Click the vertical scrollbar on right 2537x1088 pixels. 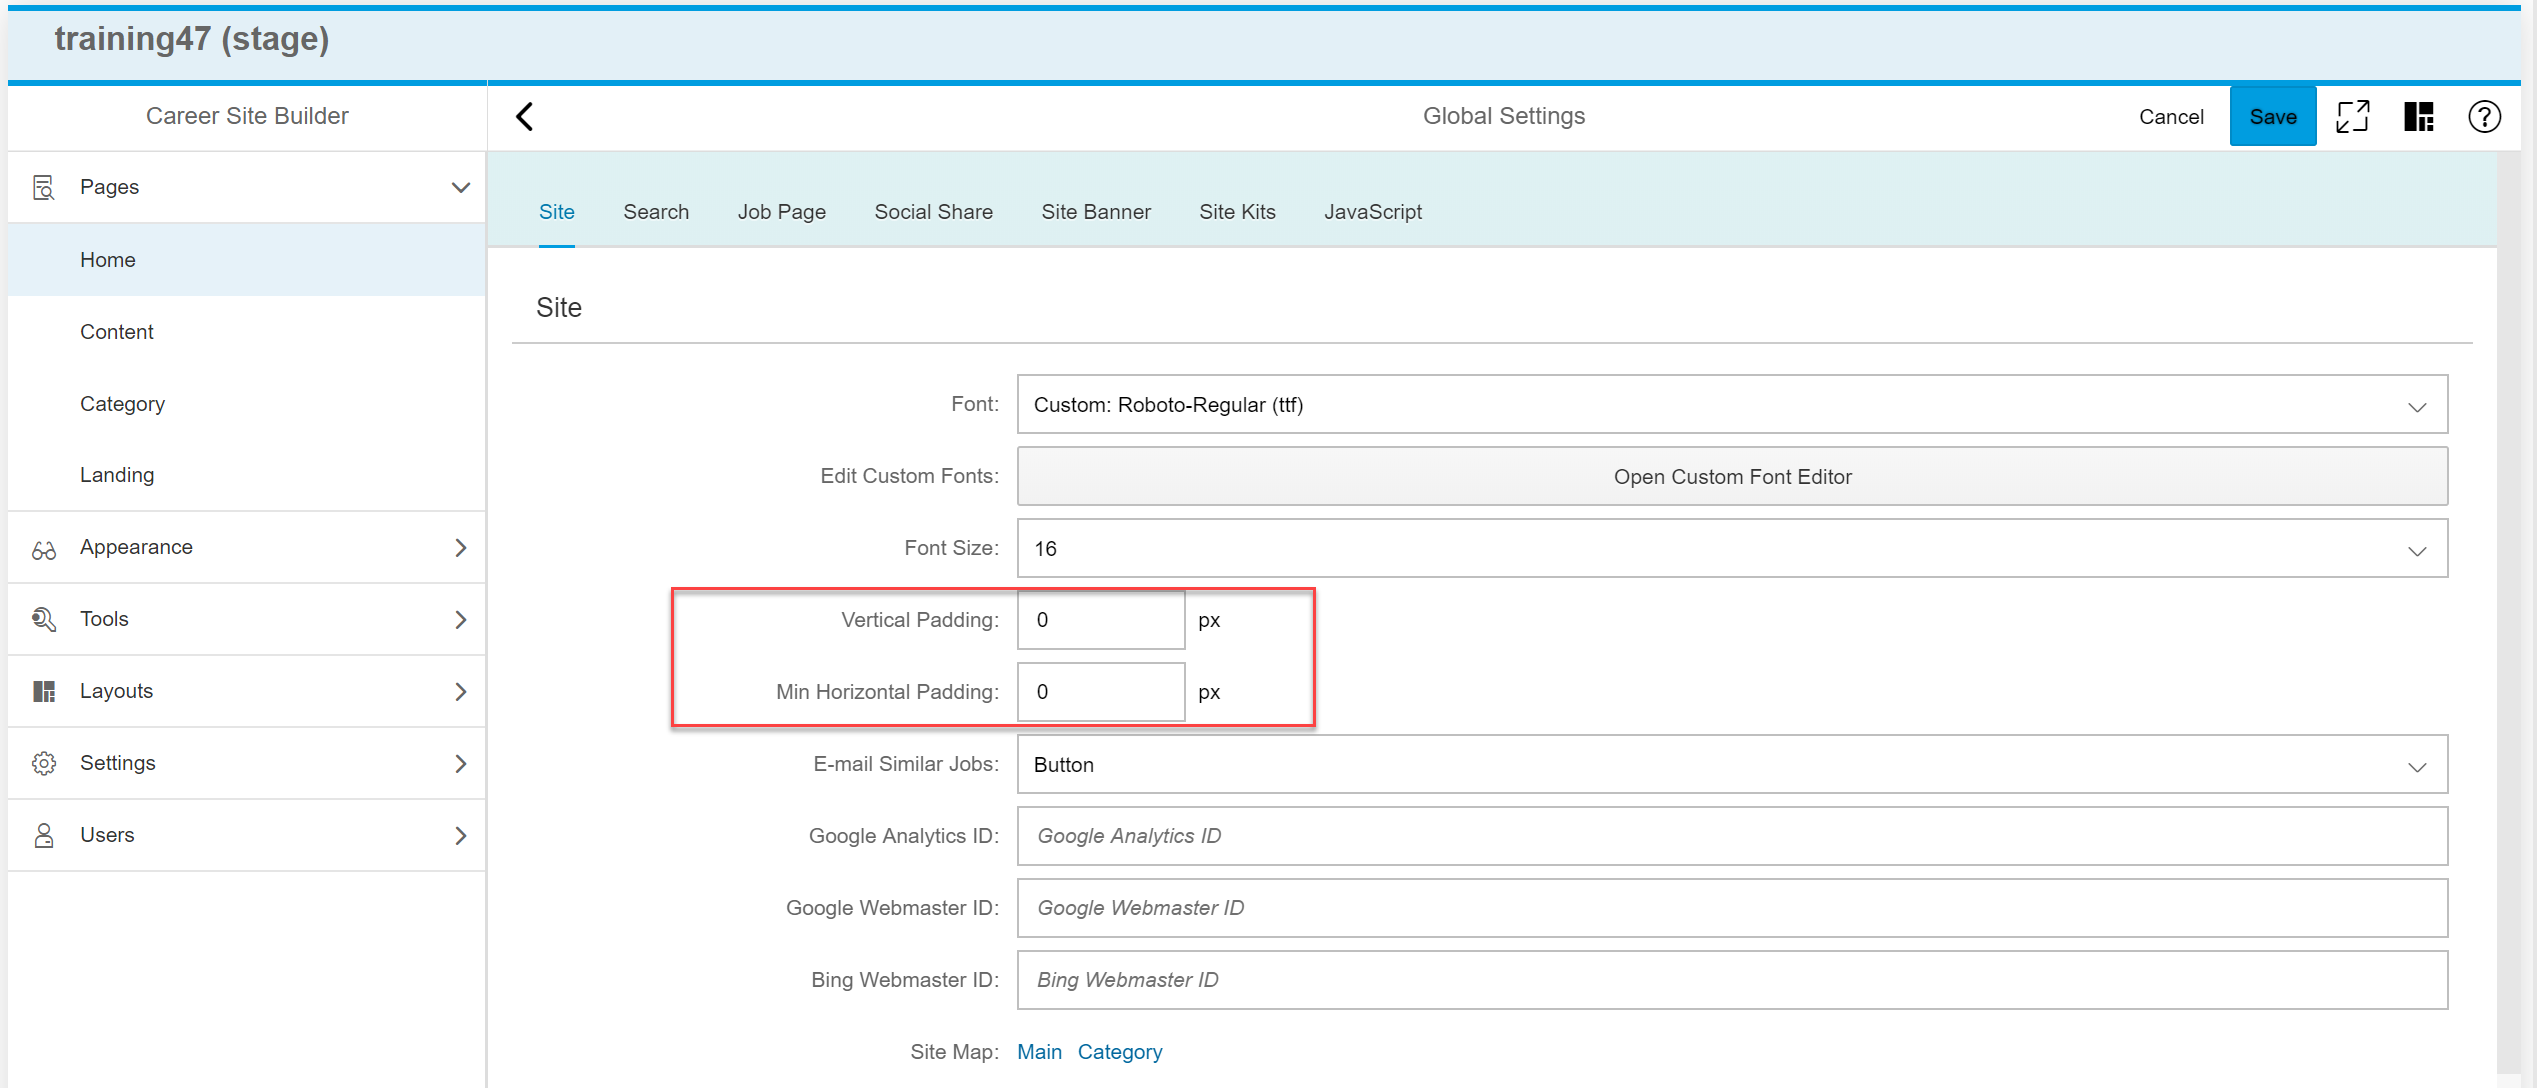coord(2508,612)
